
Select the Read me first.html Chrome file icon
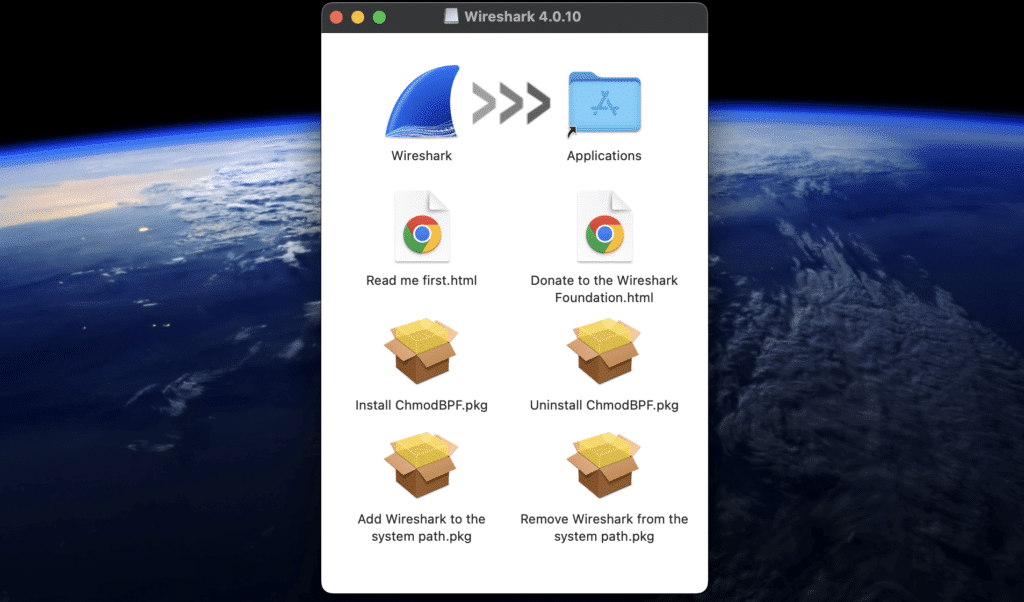[422, 226]
